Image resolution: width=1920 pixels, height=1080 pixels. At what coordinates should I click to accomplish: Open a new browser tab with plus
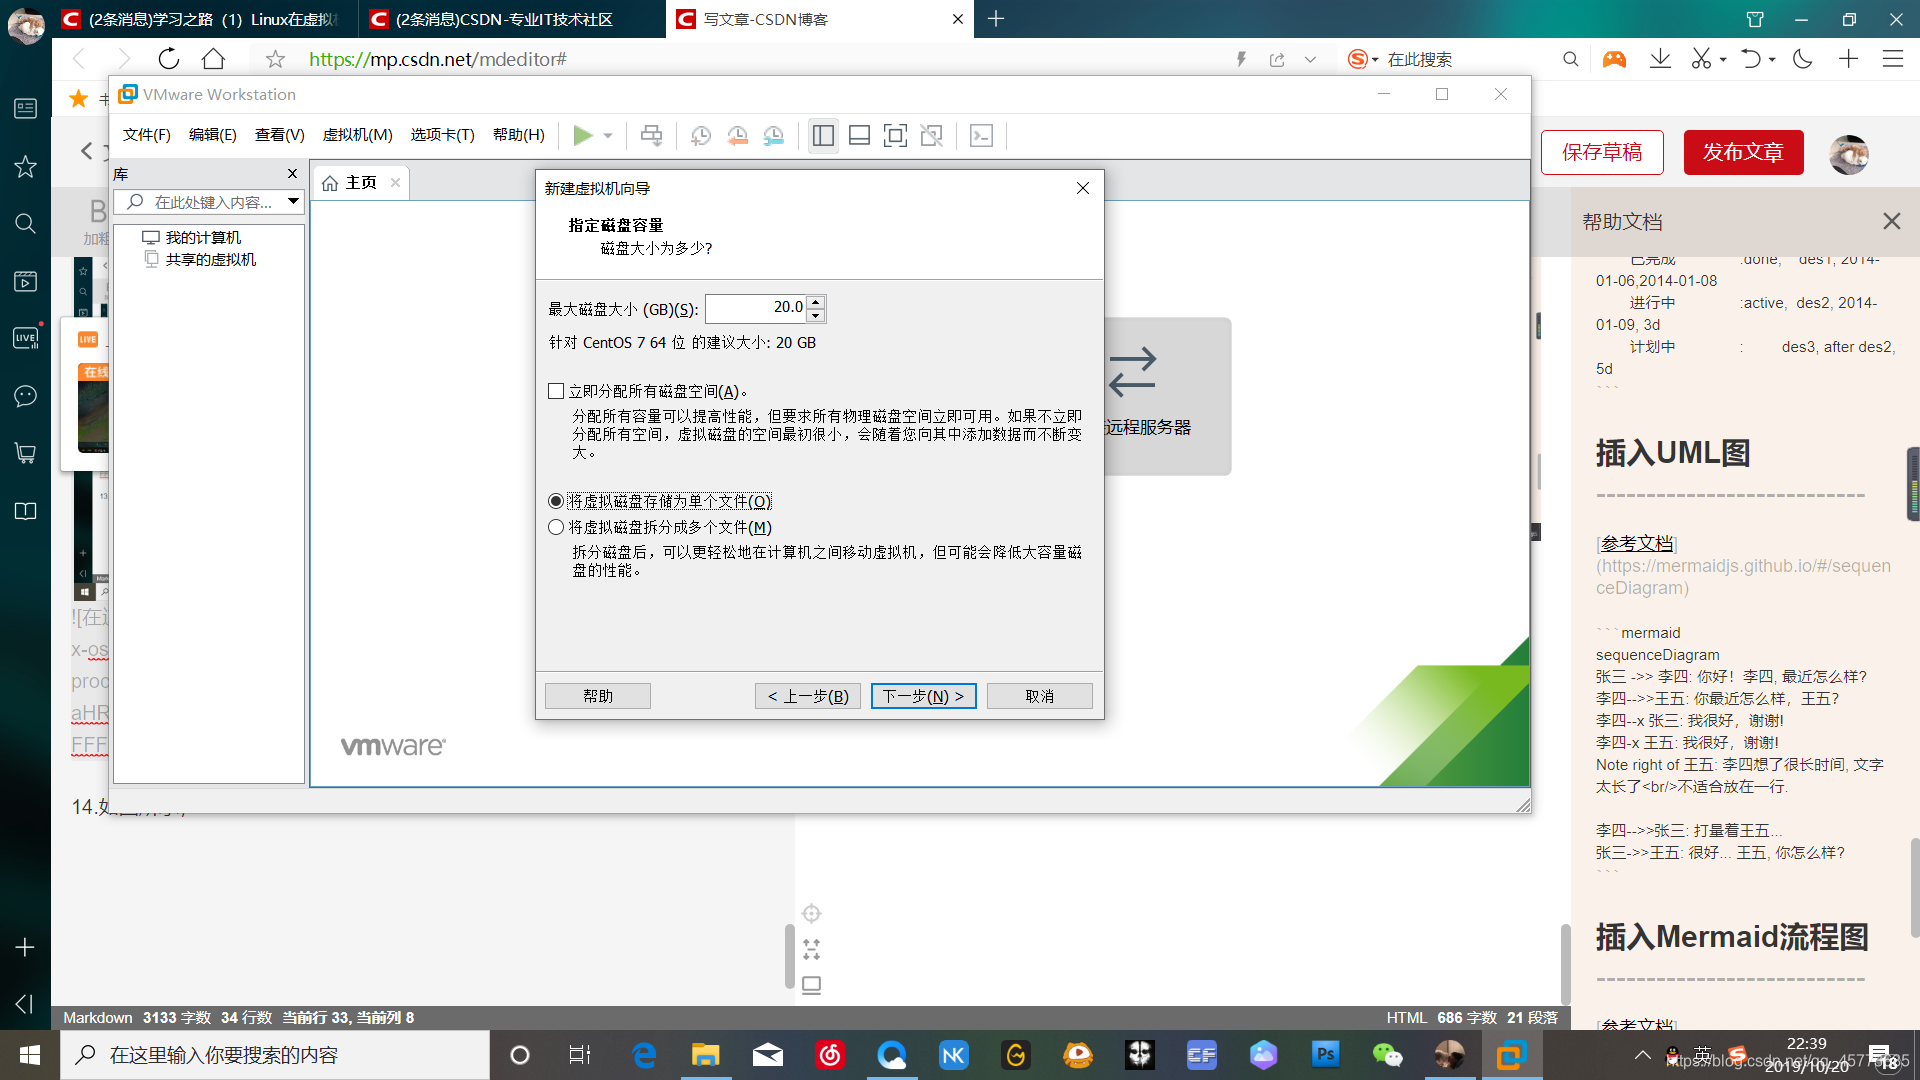coord(996,19)
